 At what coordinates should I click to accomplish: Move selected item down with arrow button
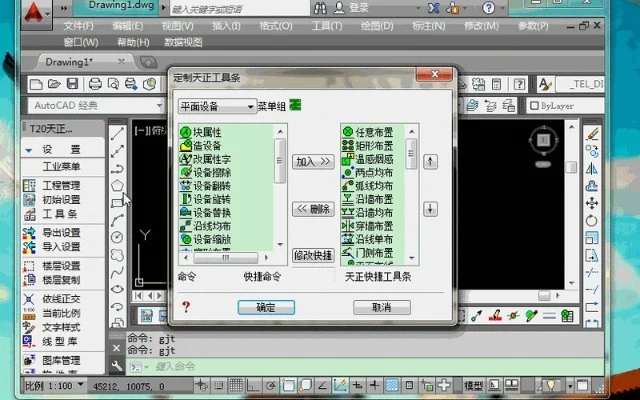tap(430, 209)
